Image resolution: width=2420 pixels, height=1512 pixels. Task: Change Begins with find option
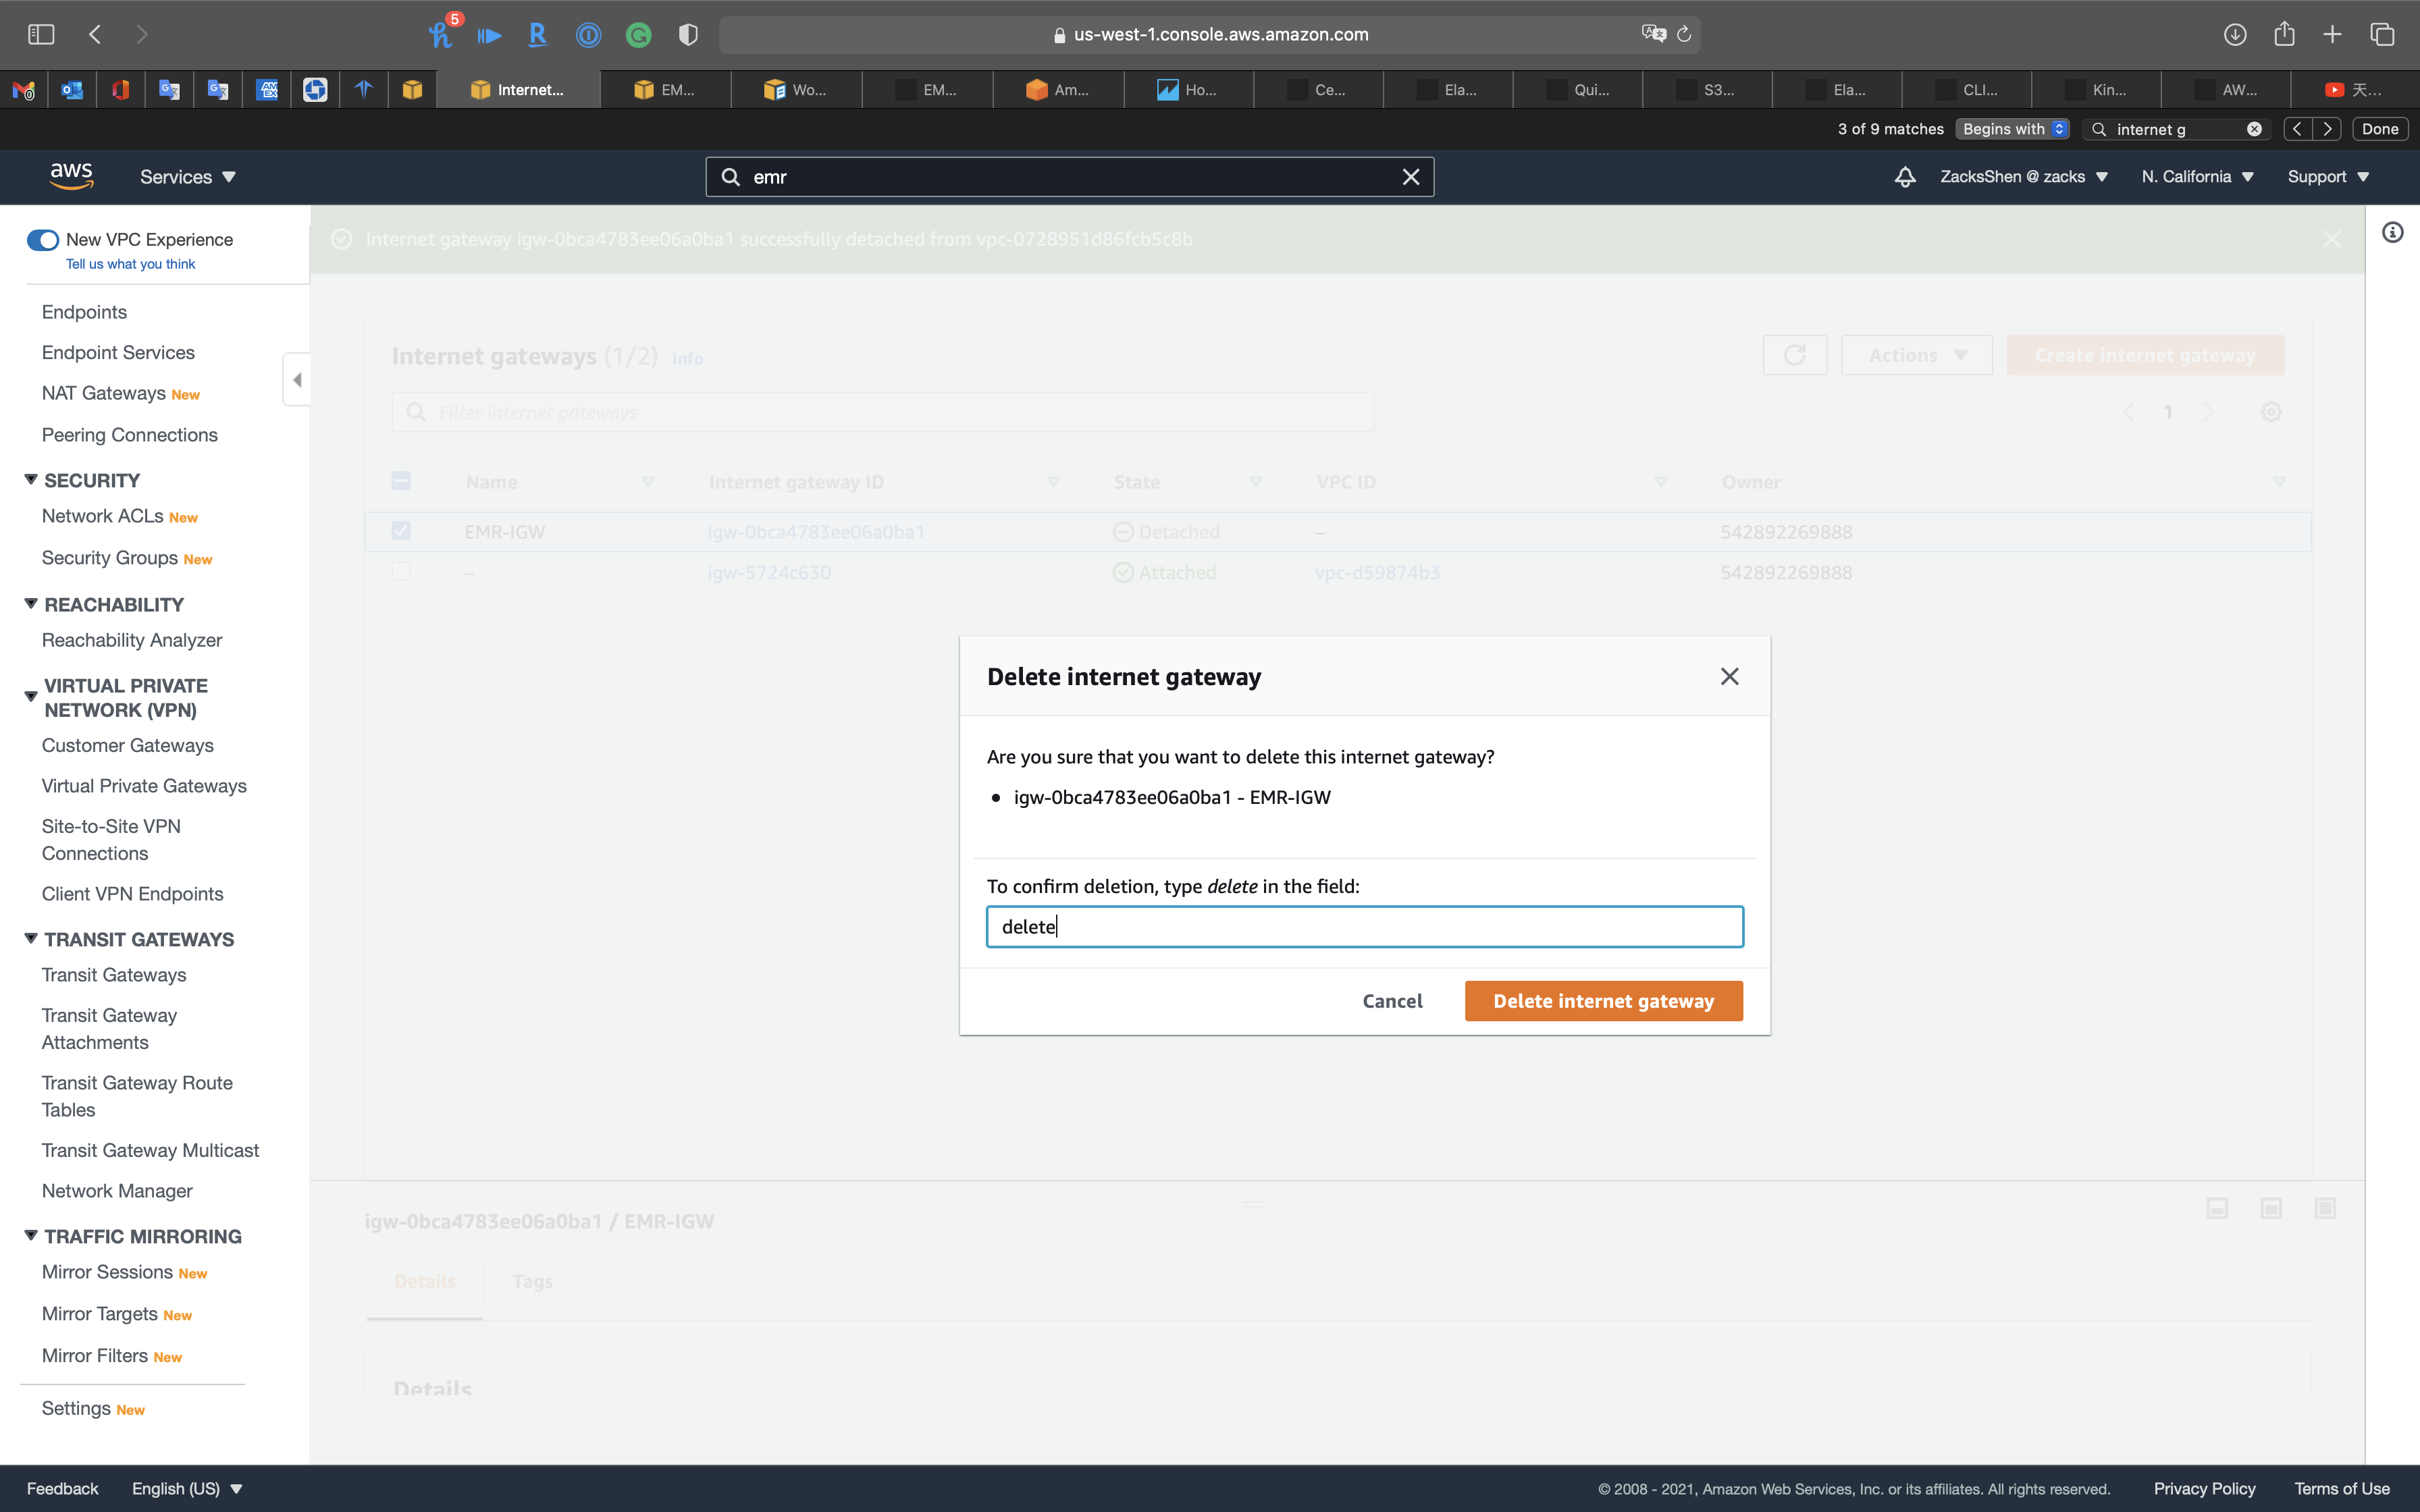coord(2013,129)
